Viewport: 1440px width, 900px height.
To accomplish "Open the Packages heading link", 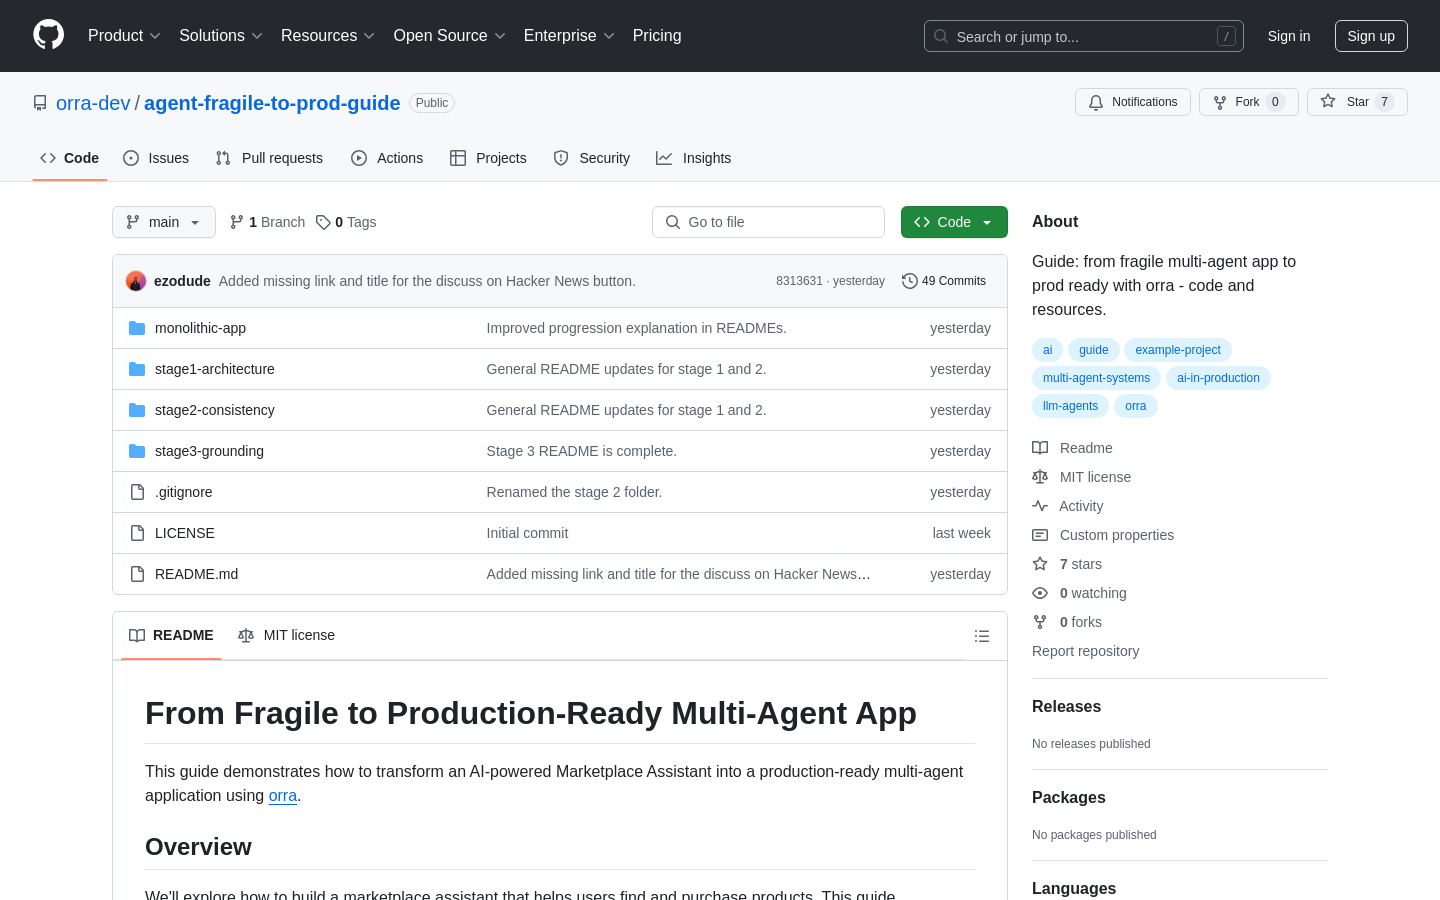I will (x=1069, y=798).
